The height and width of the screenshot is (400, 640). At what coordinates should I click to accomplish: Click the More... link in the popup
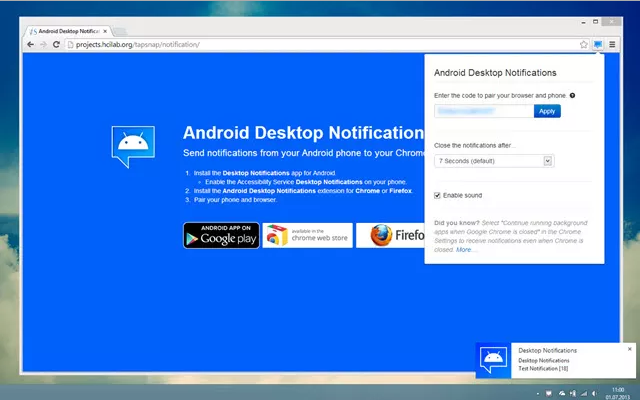coord(465,249)
